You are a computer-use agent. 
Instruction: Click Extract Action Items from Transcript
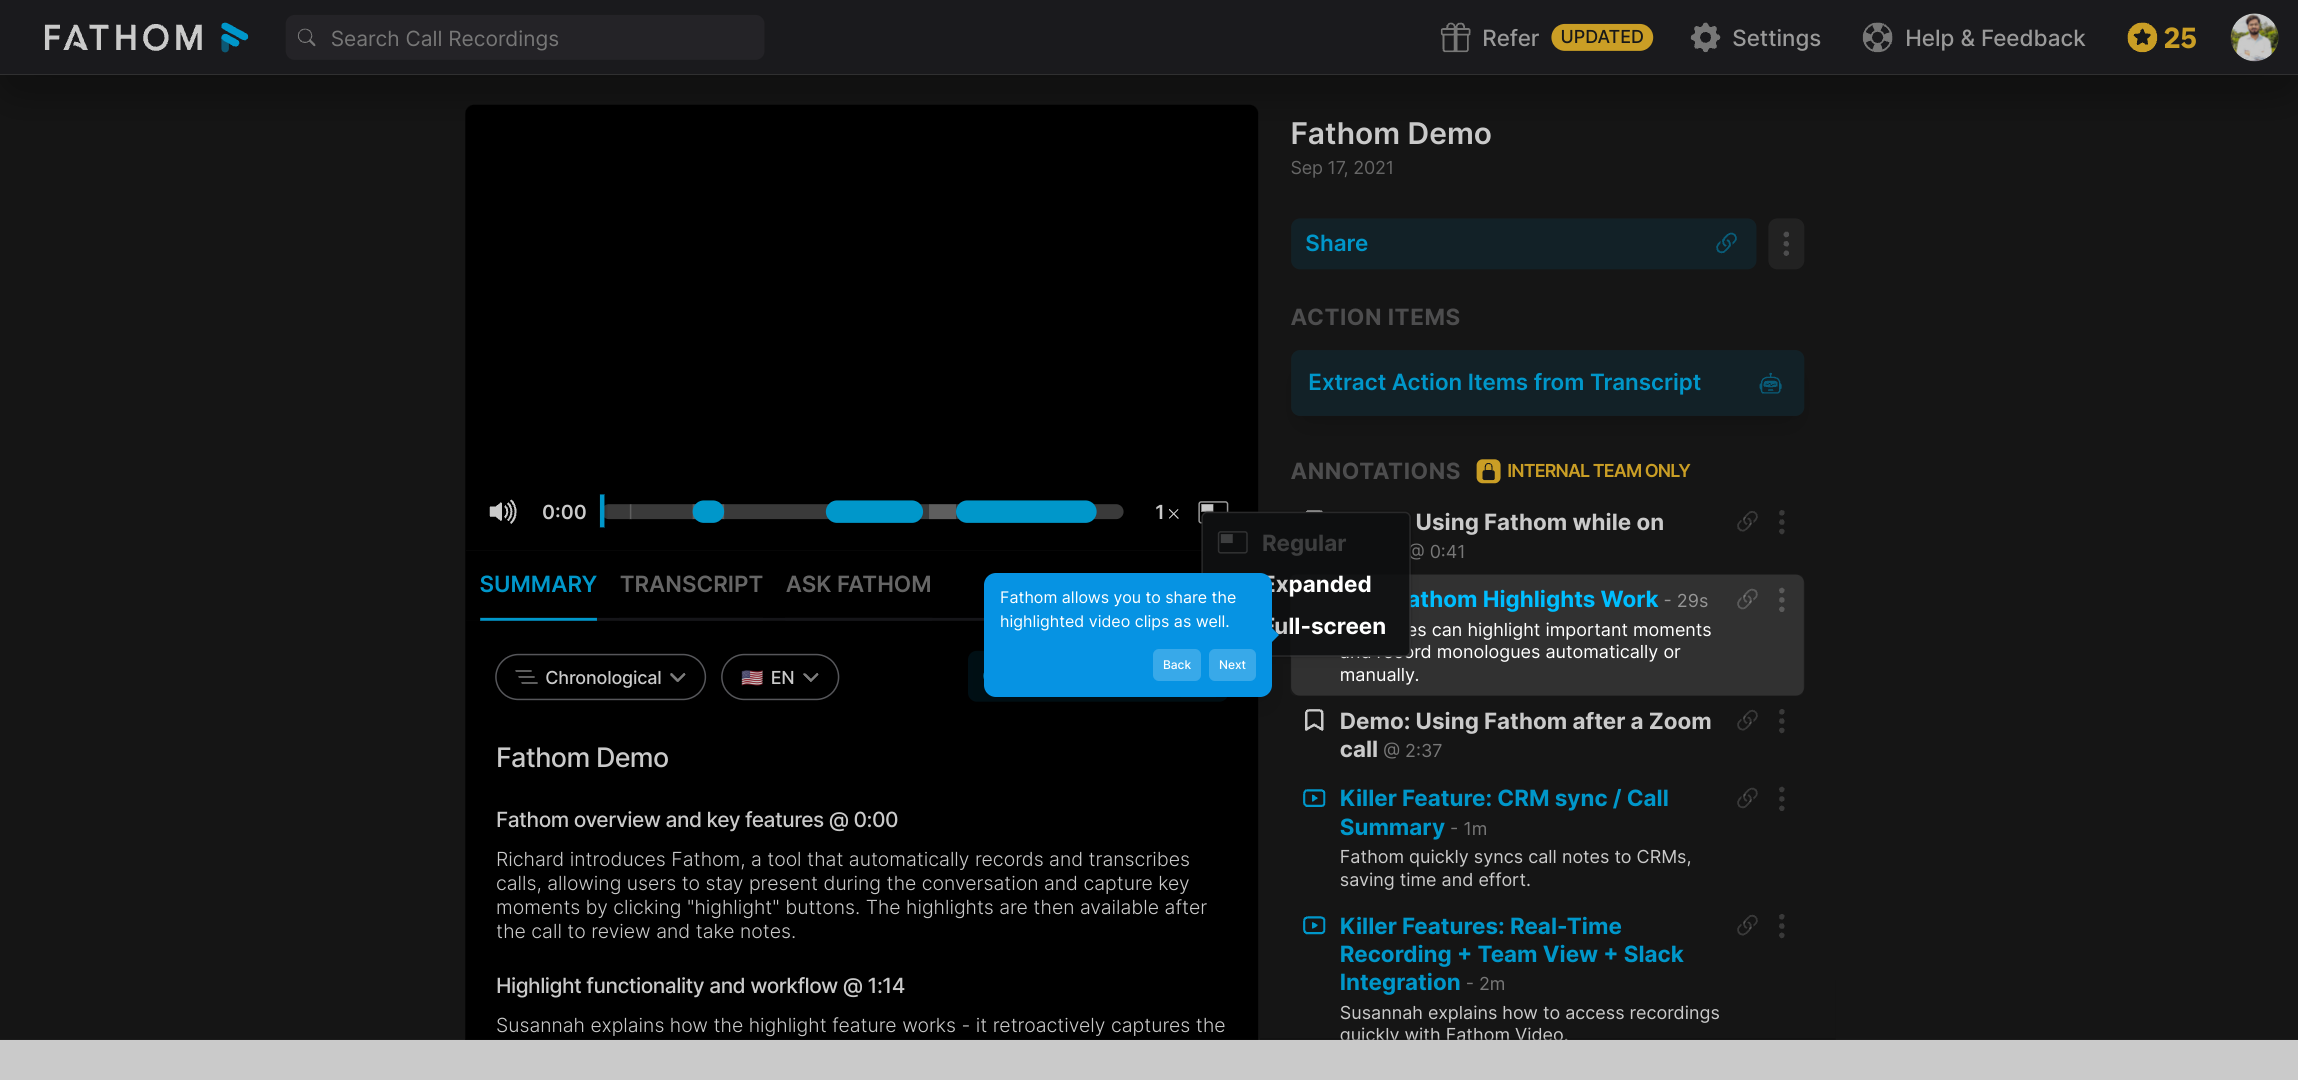(x=1547, y=383)
